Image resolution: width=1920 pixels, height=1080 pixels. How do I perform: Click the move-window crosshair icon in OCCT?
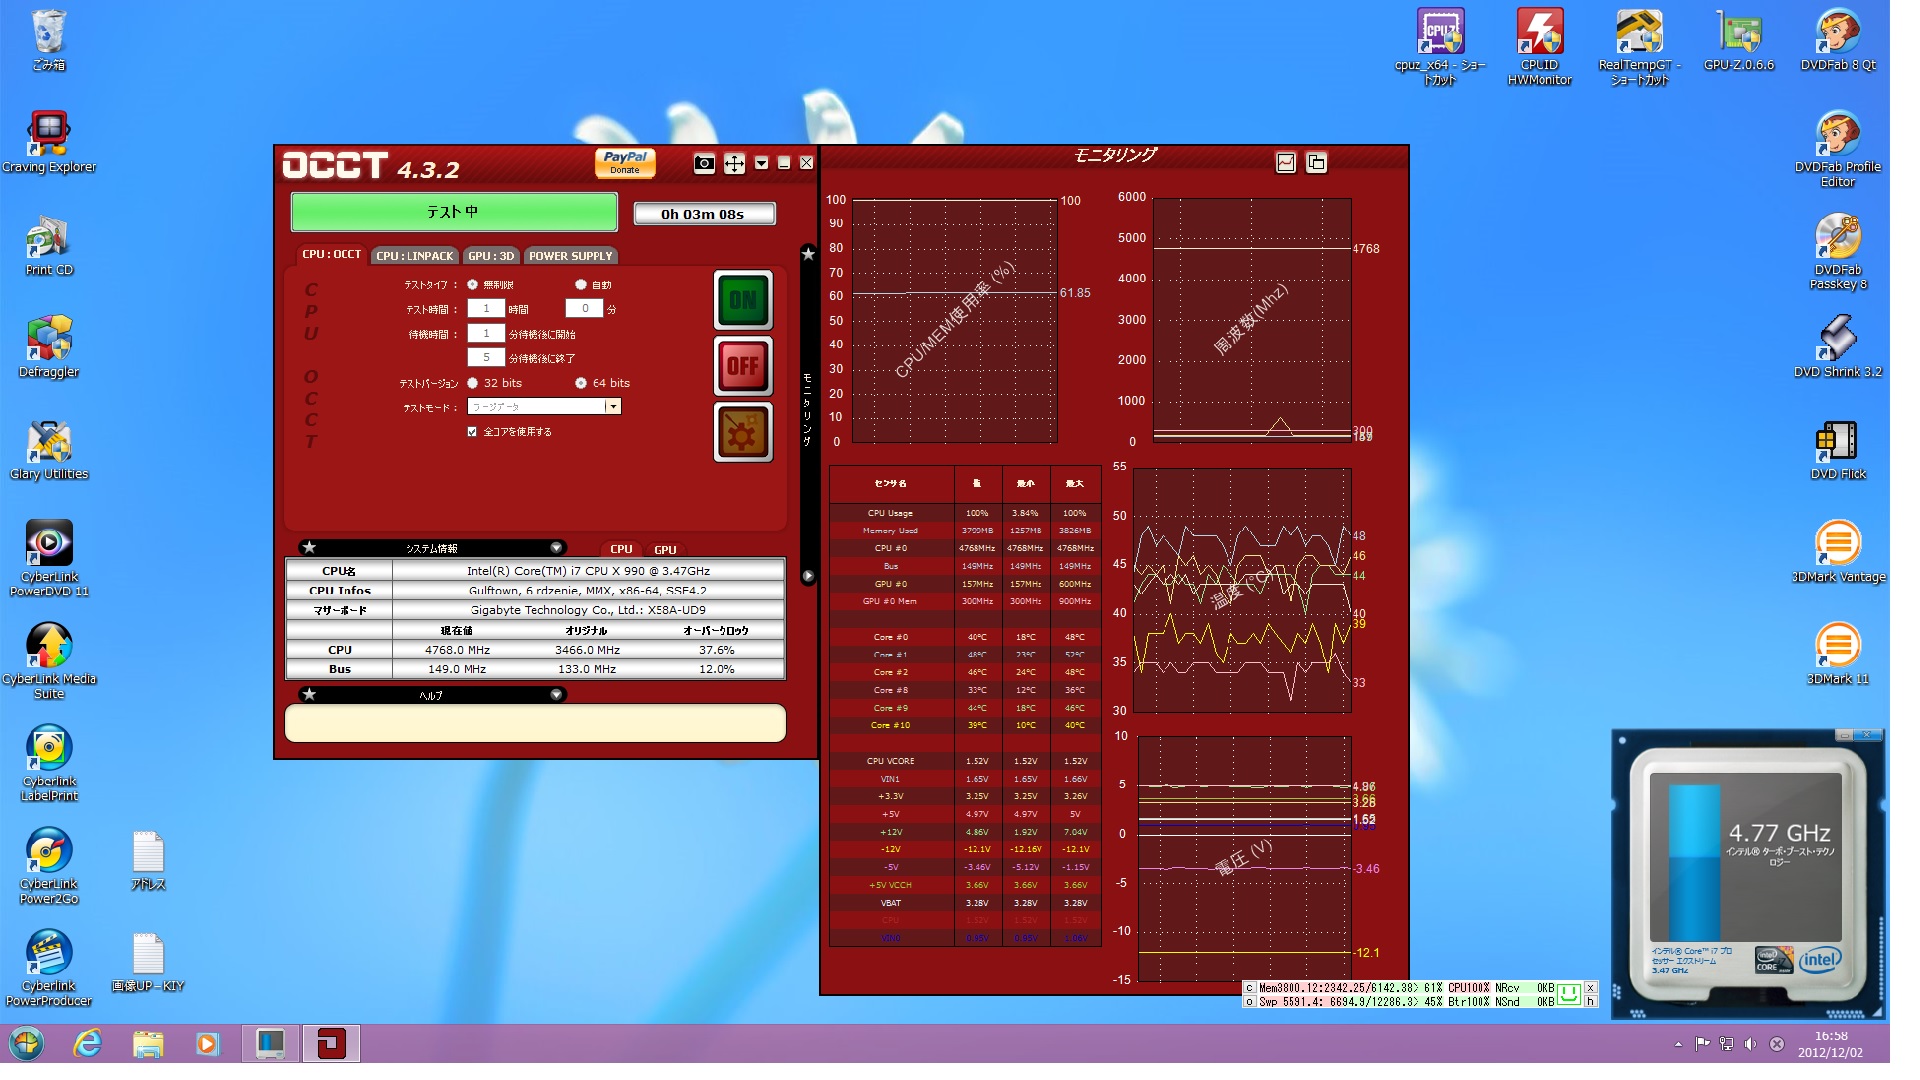[x=734, y=163]
